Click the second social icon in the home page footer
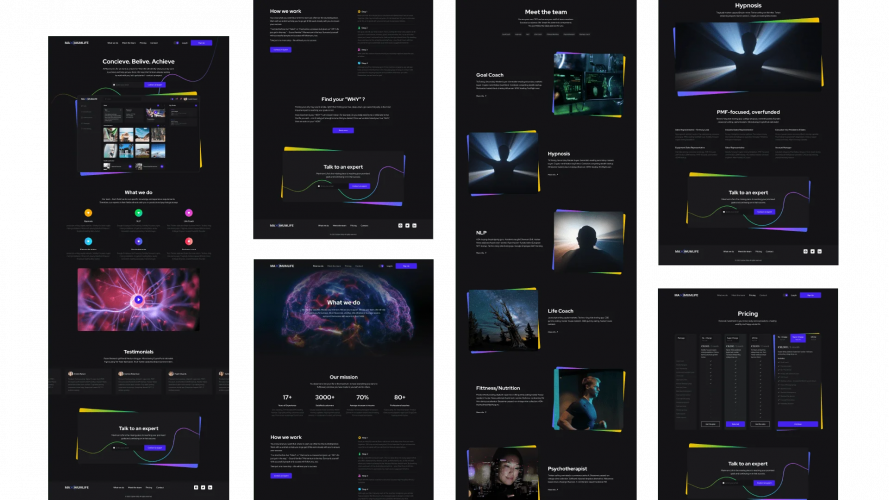 pos(203,488)
